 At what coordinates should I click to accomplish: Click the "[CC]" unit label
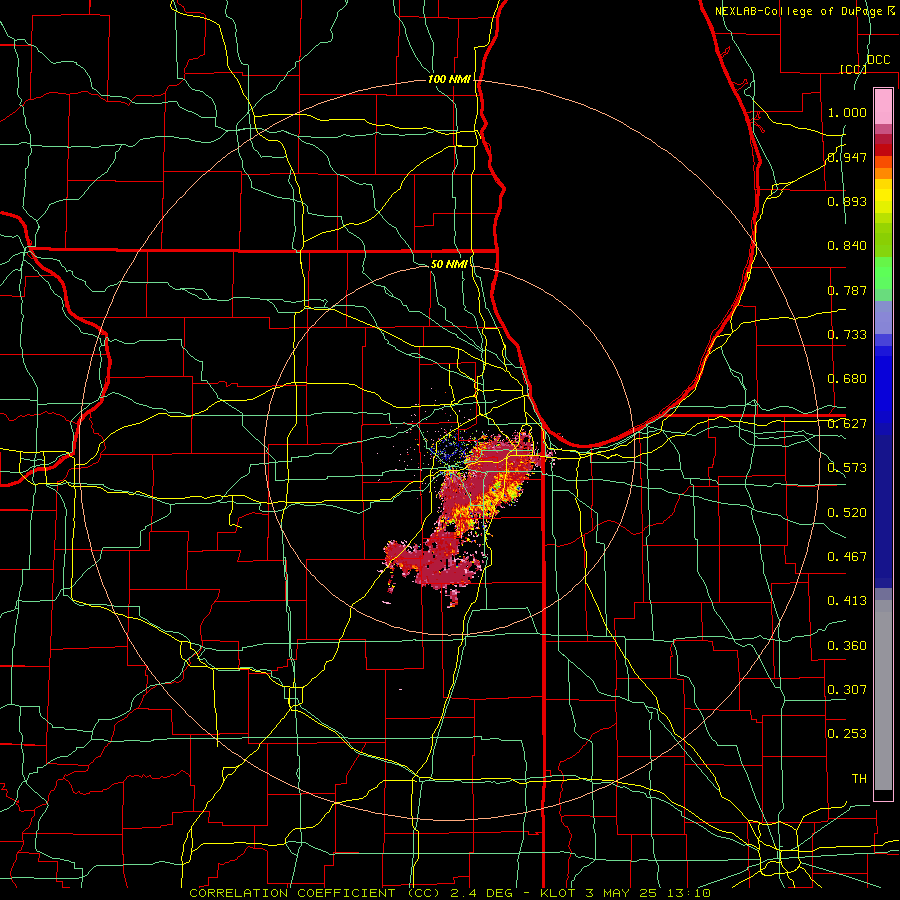pos(852,69)
